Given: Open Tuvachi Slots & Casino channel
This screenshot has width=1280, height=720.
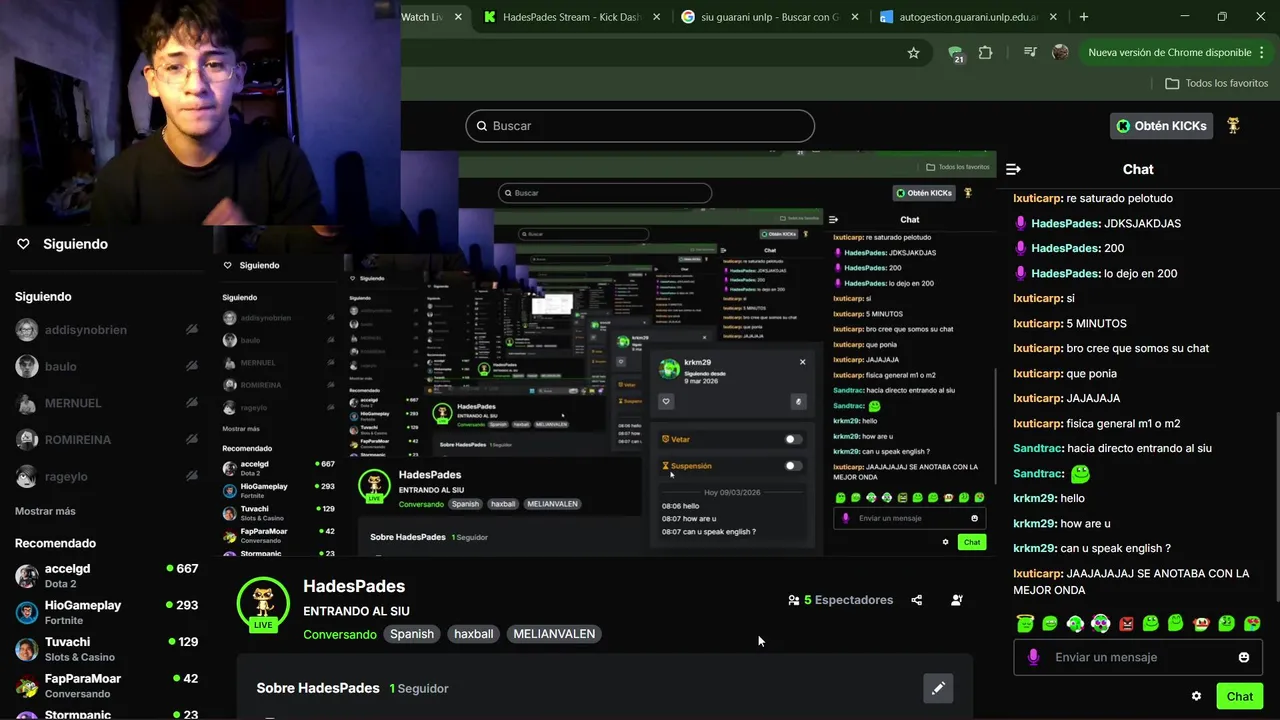Looking at the screenshot, I should [106, 649].
